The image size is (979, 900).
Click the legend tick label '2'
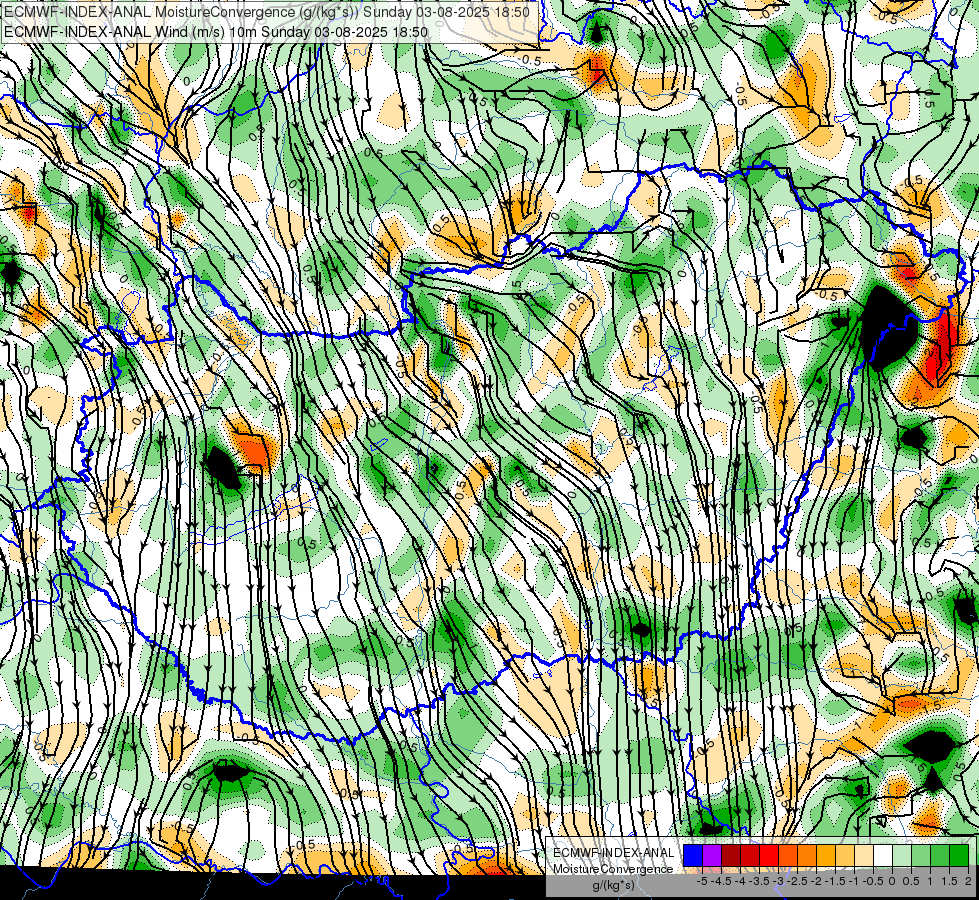pos(968,881)
